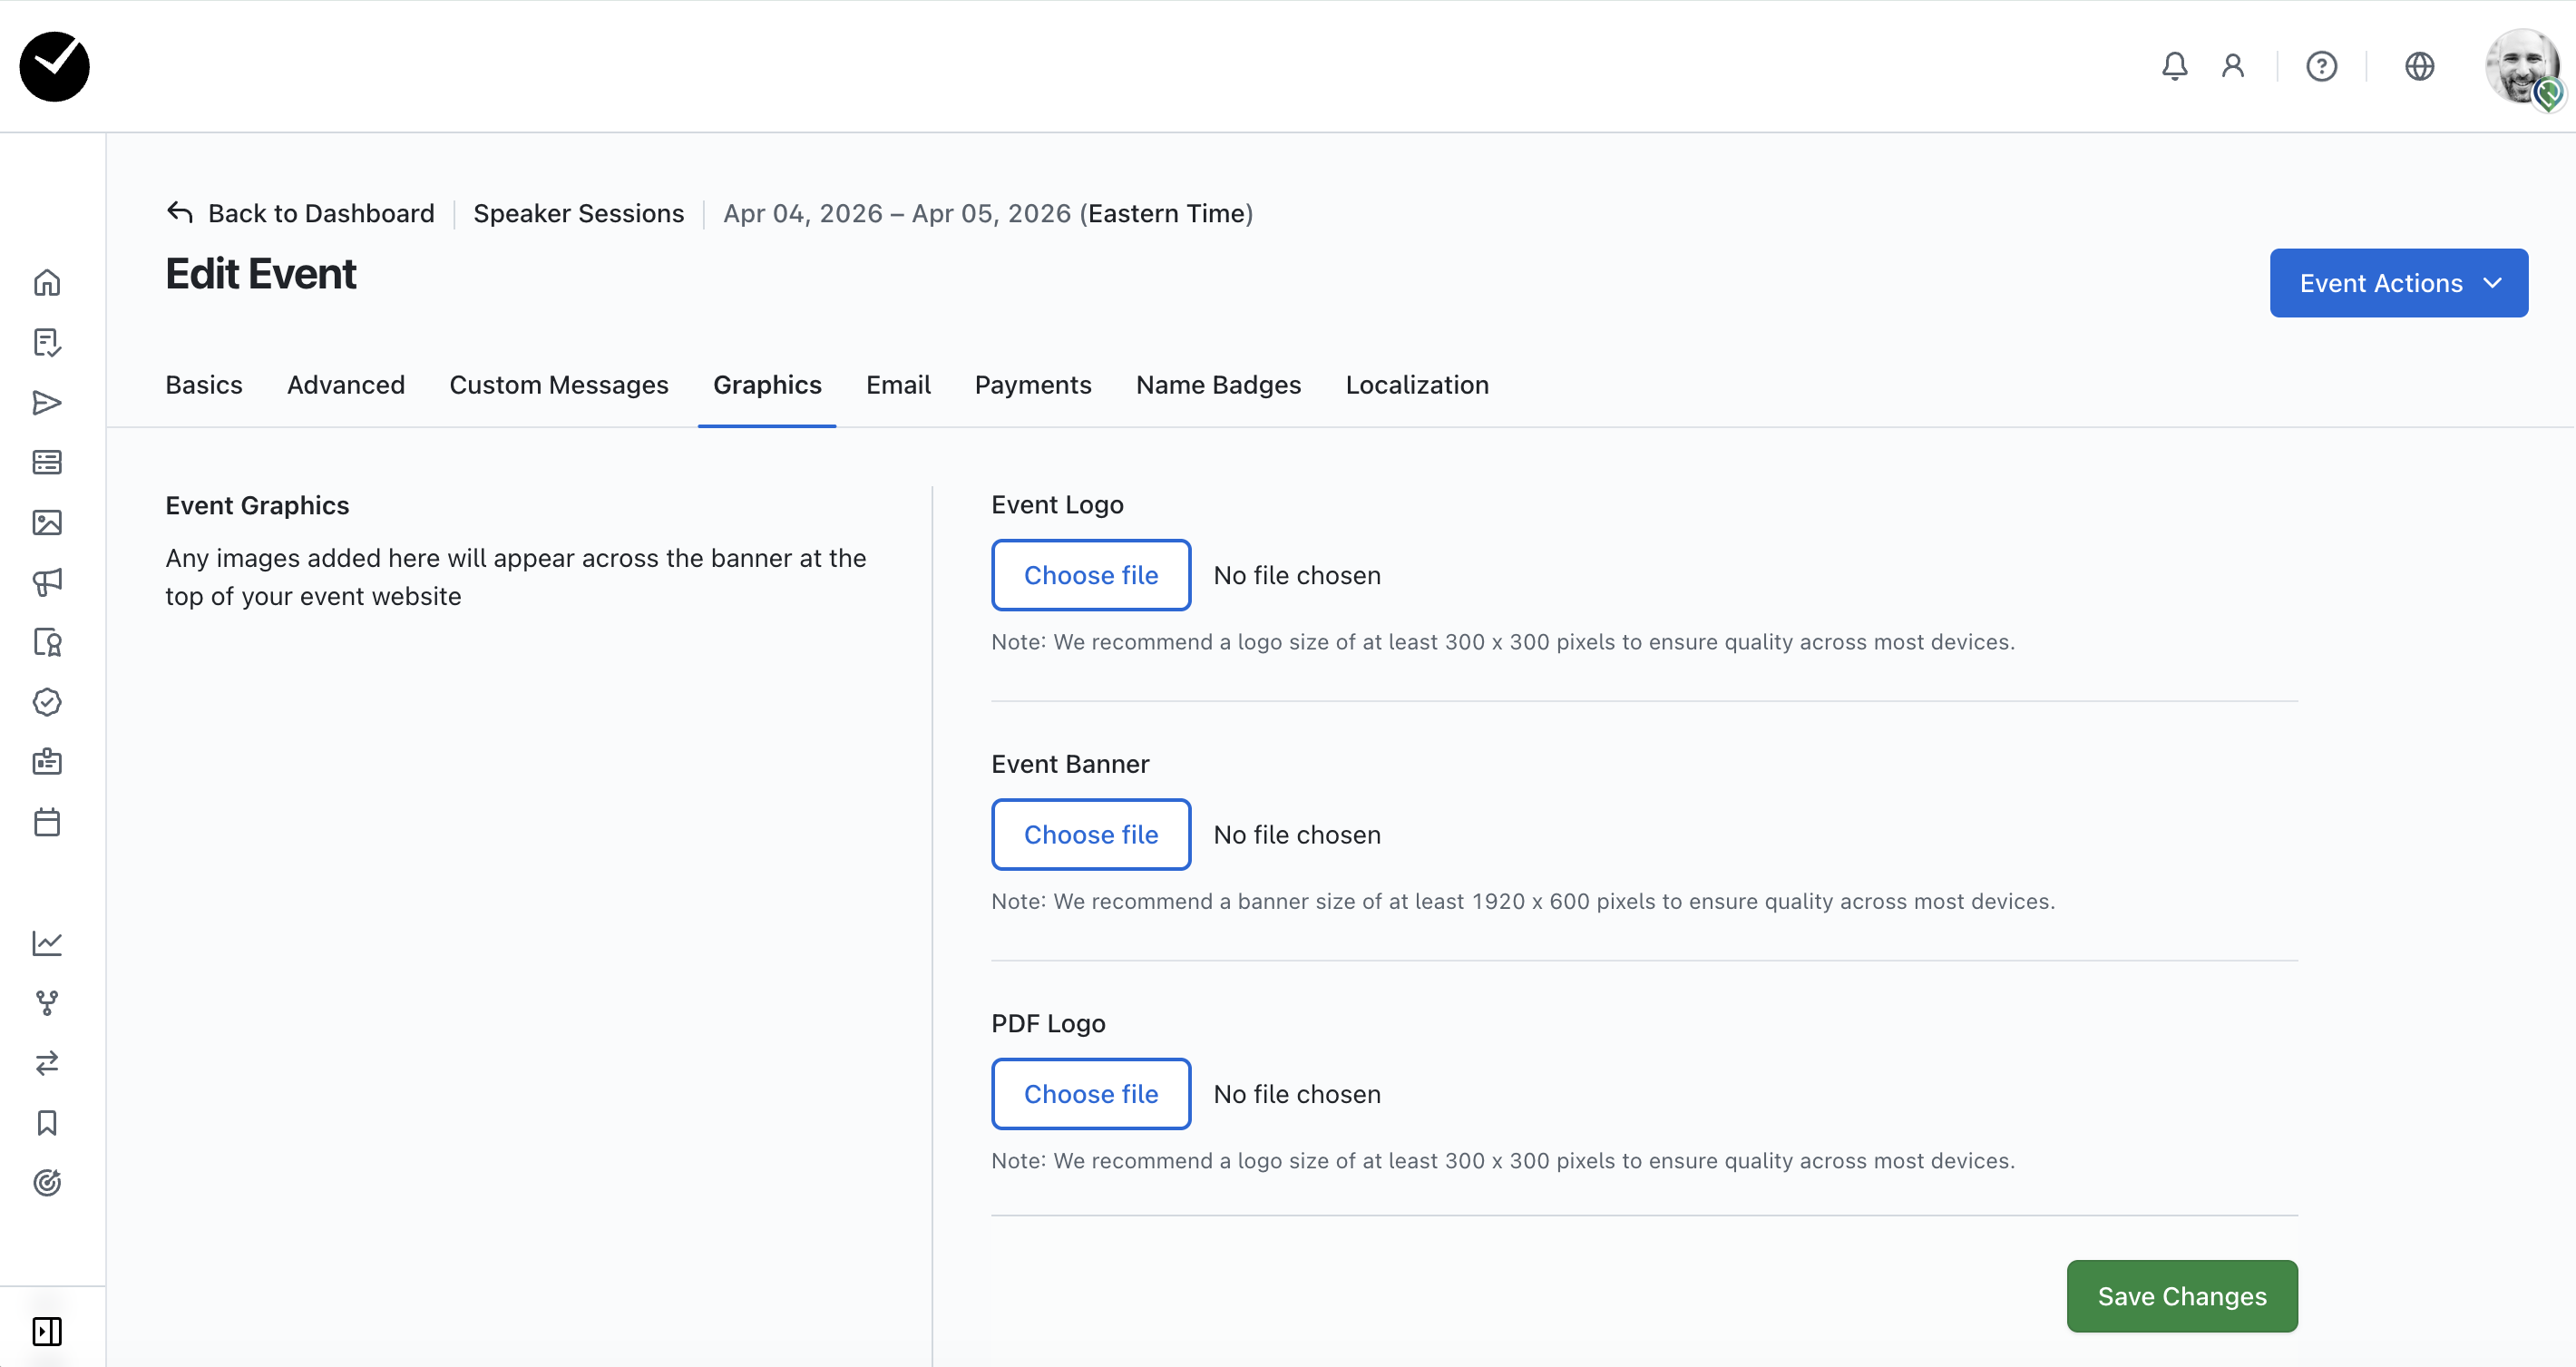Open the line chart analytics icon

pos(47,943)
